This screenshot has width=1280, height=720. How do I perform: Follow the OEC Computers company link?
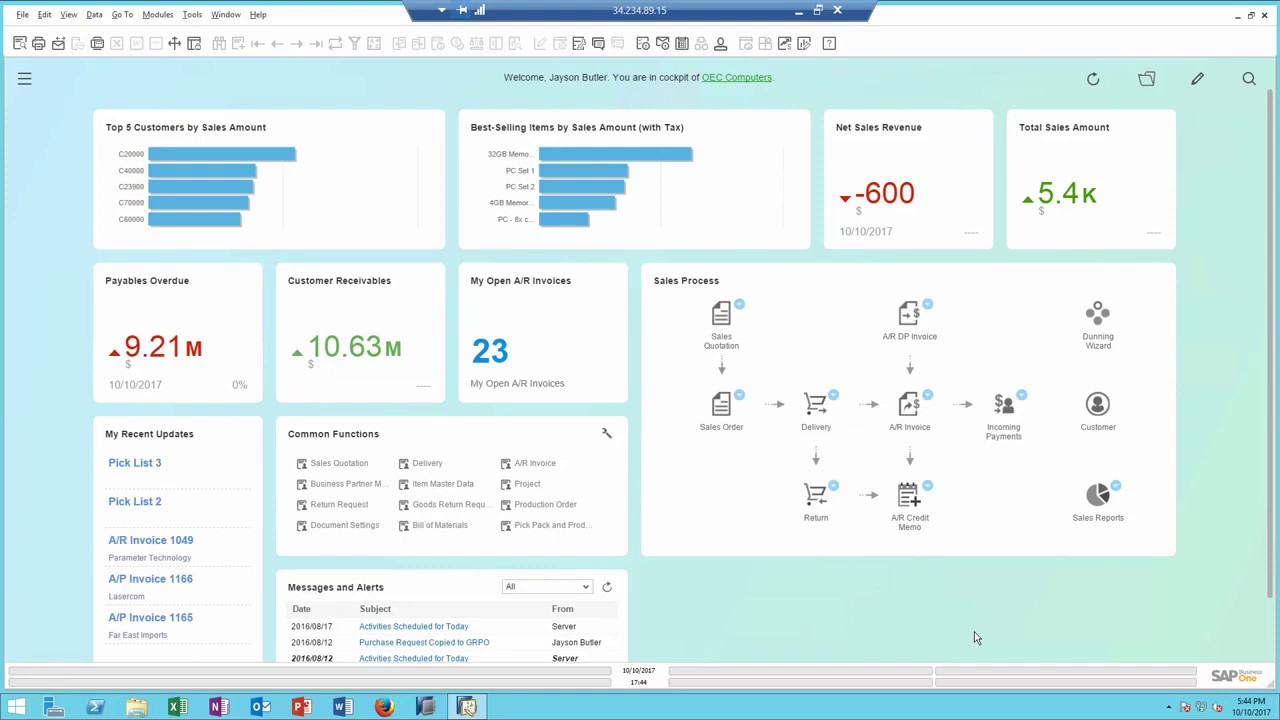tap(737, 77)
